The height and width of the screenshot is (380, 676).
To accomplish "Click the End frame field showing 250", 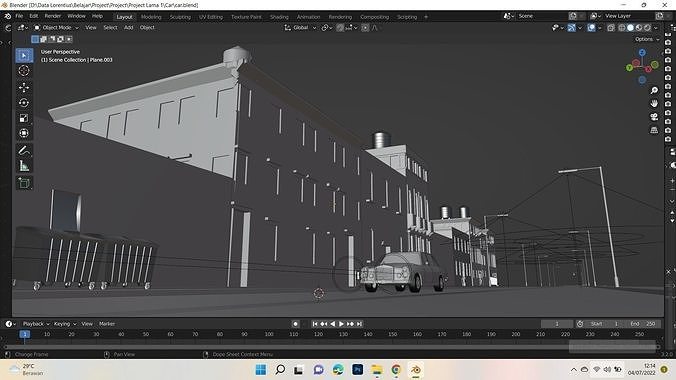I will tap(643, 324).
